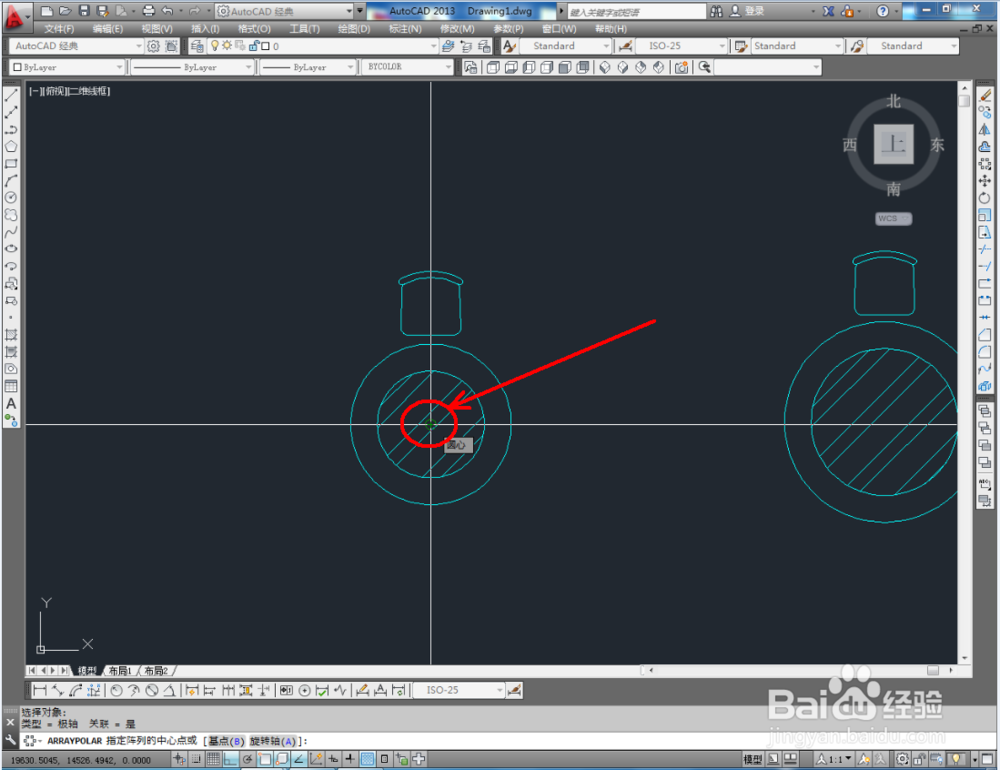Viewport: 1000px width, 770px height.
Task: Click the Linear dimension icon in dimension toolbar
Action: click(40, 690)
